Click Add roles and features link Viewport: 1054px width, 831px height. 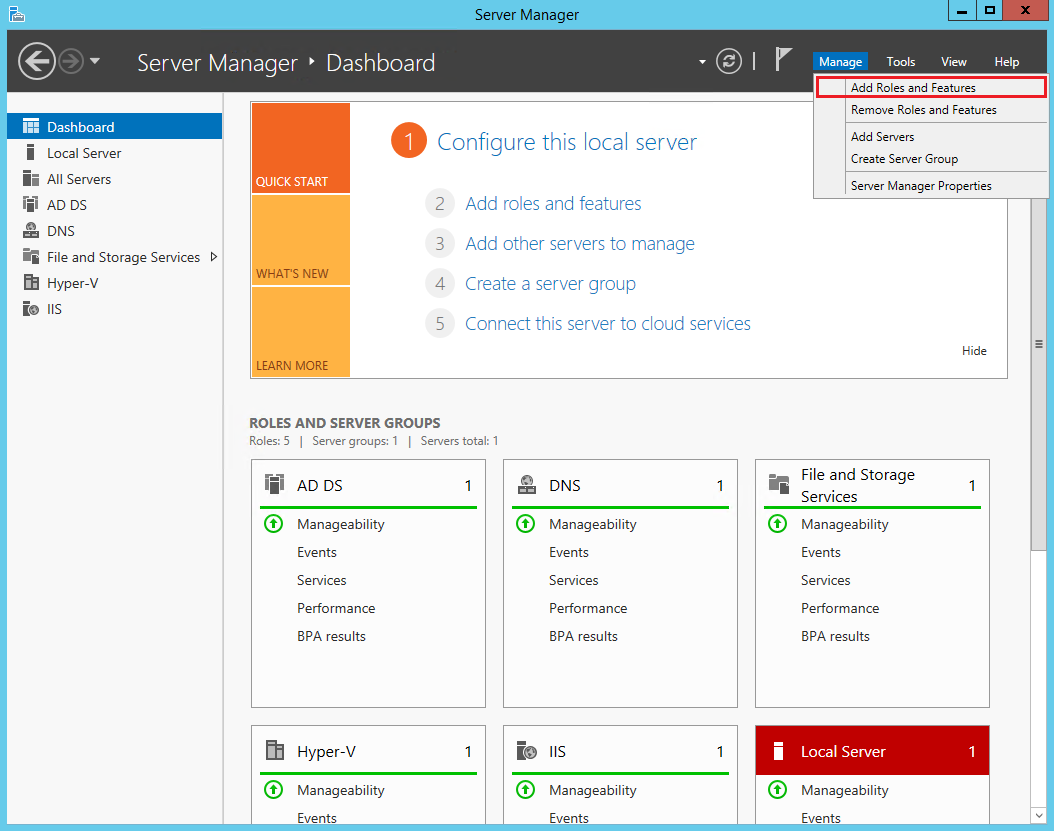[553, 203]
